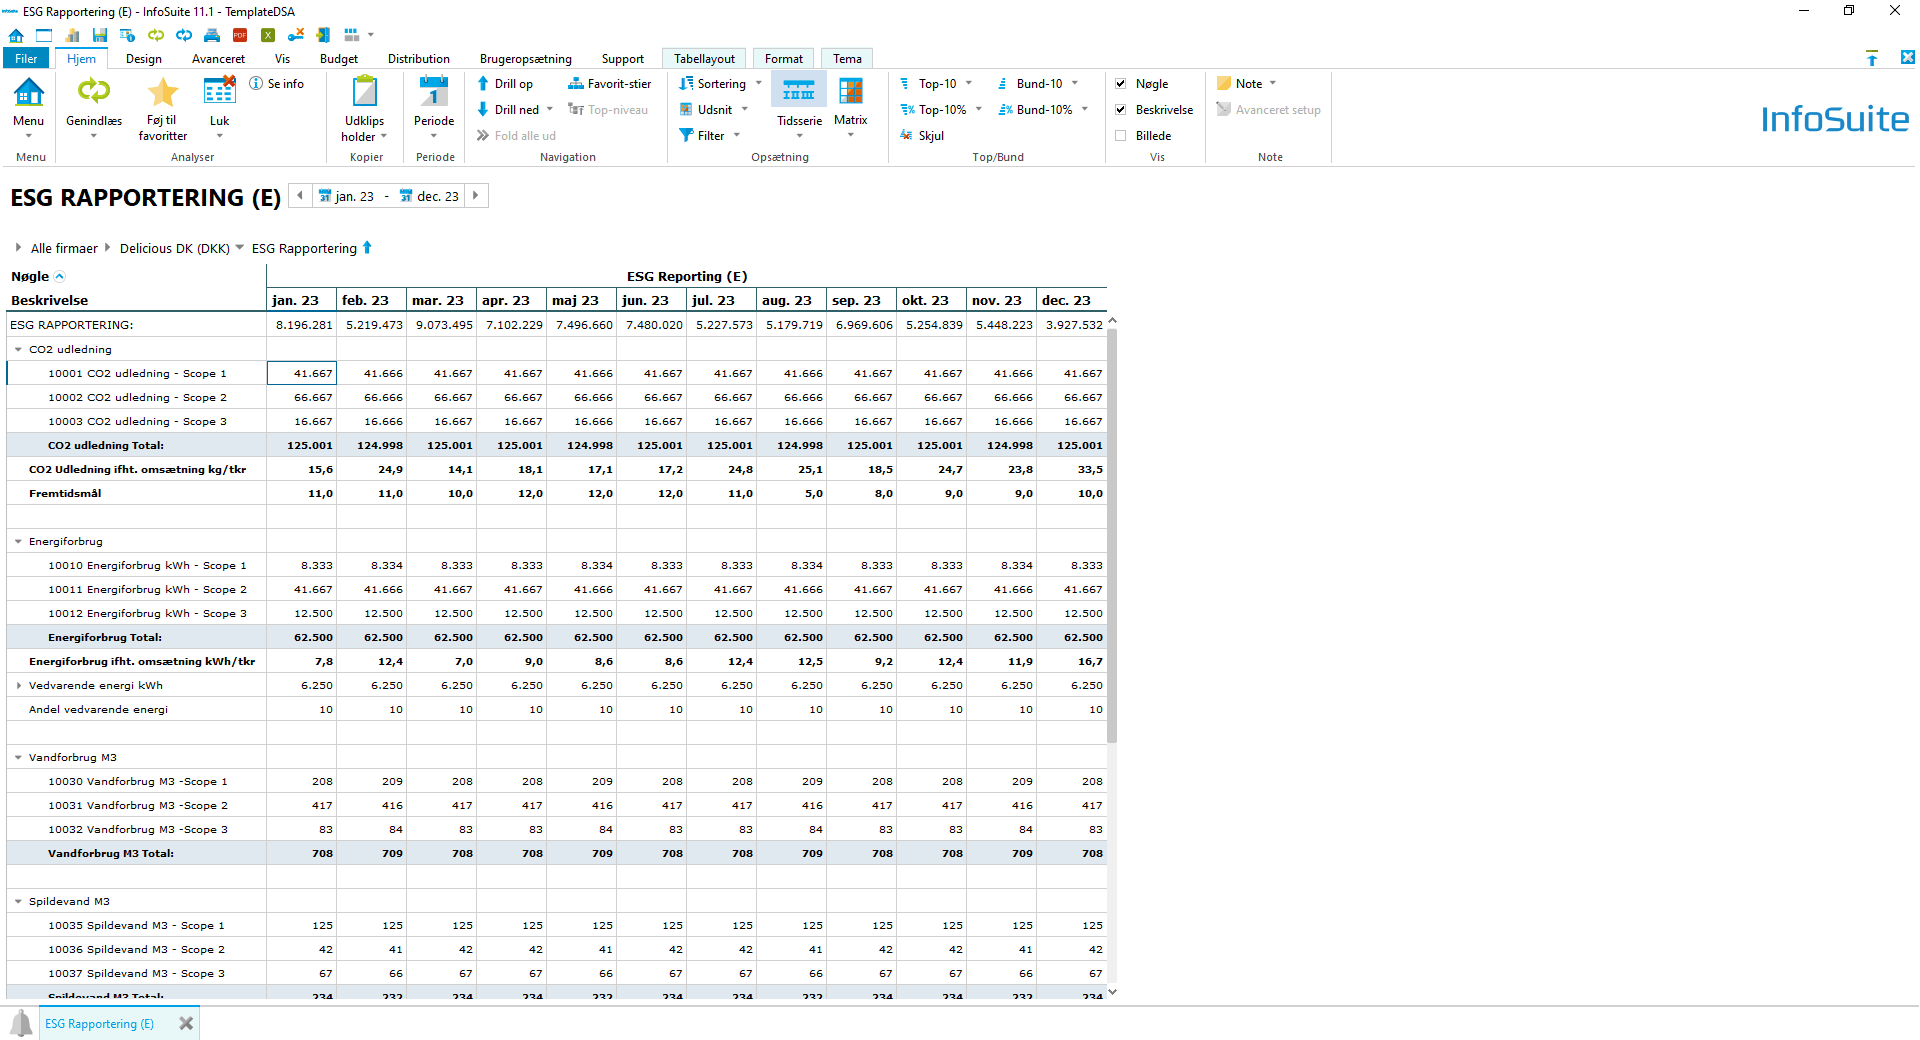Check the Billede checkbox
The width and height of the screenshot is (1920, 1040).
[x=1121, y=136]
